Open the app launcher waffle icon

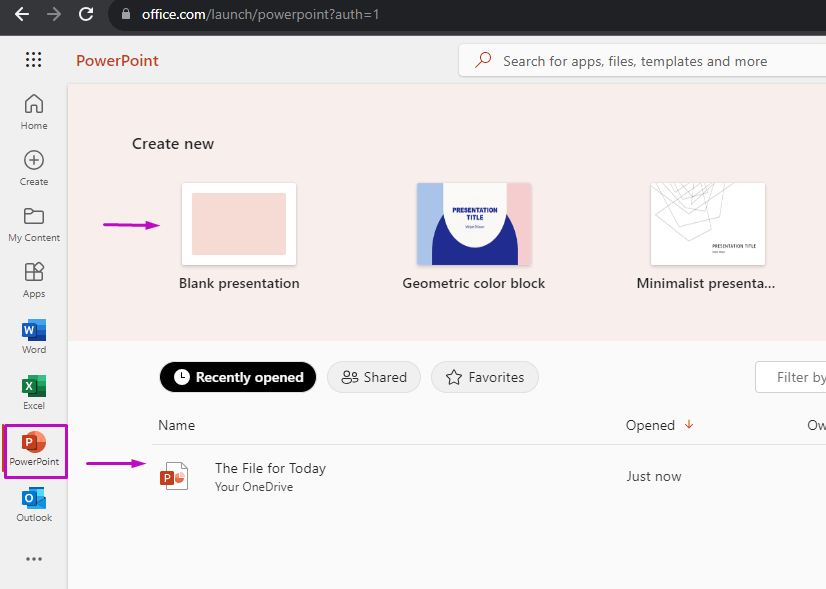click(33, 59)
